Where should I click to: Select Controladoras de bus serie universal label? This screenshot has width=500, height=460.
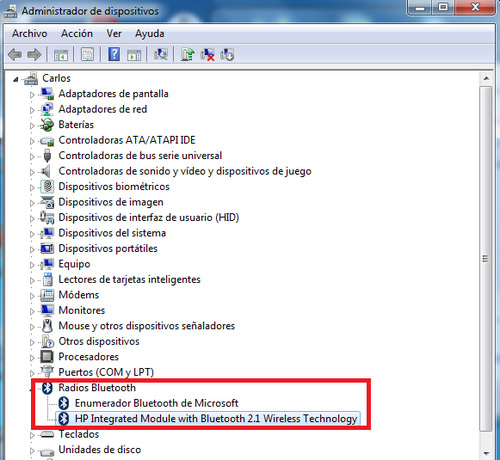pyautogui.click(x=140, y=156)
